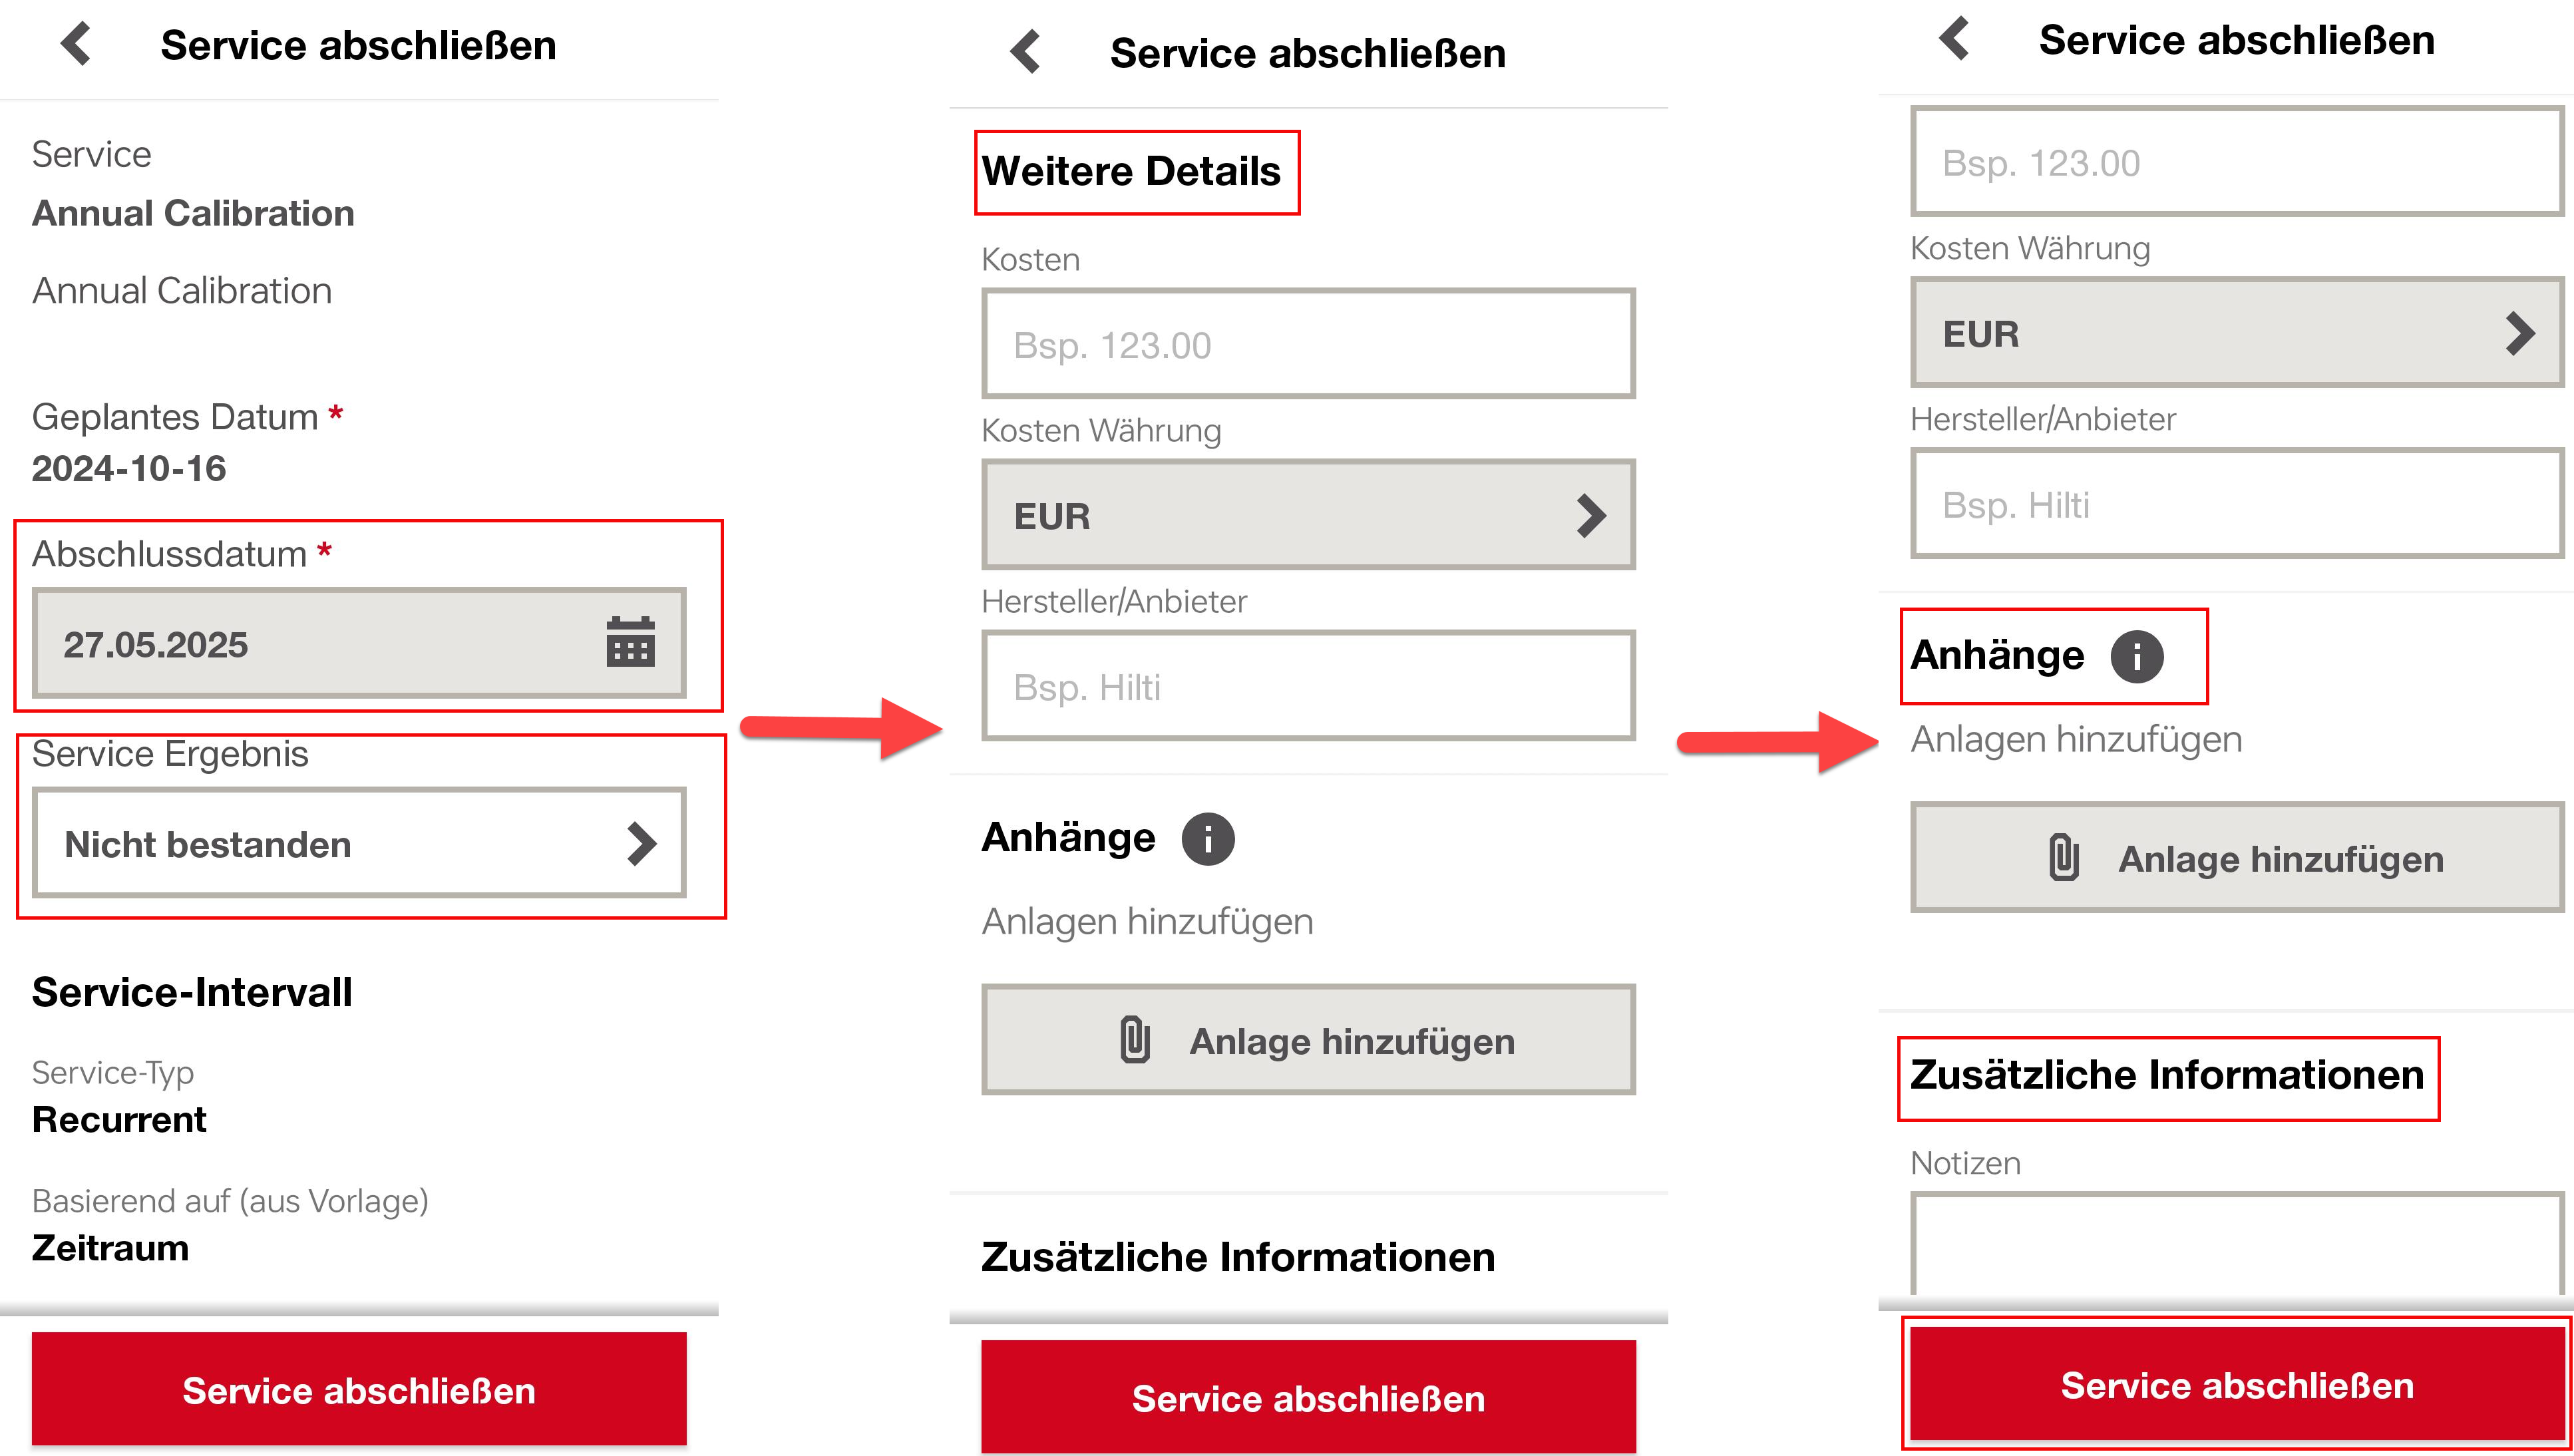Viewport: 2574px width, 1456px height.
Task: Tap the back arrow in the middle screen header
Action: 1026,52
